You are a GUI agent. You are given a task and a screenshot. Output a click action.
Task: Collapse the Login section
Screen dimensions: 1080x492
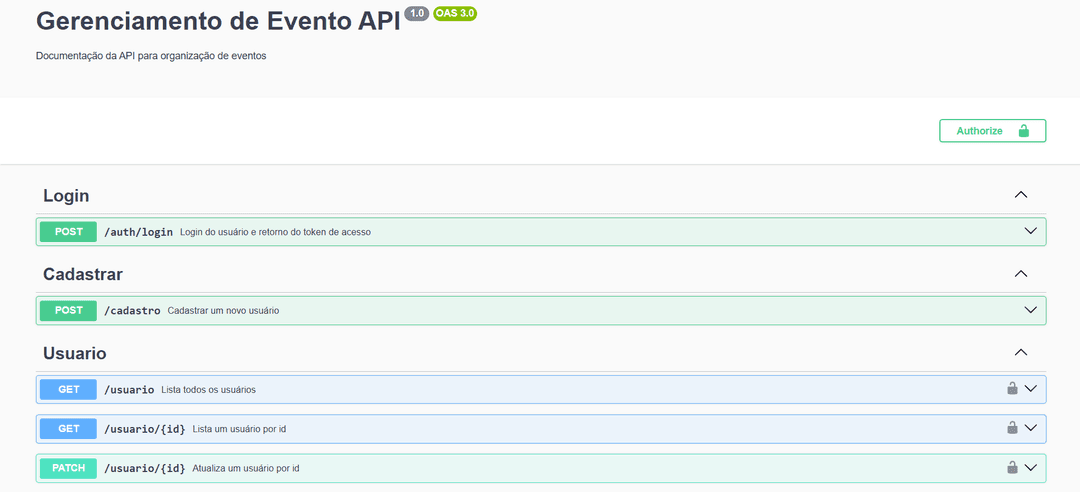1021,195
